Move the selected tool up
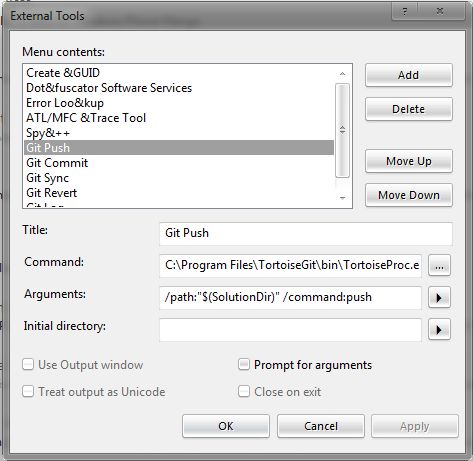This screenshot has width=473, height=461. click(x=409, y=161)
